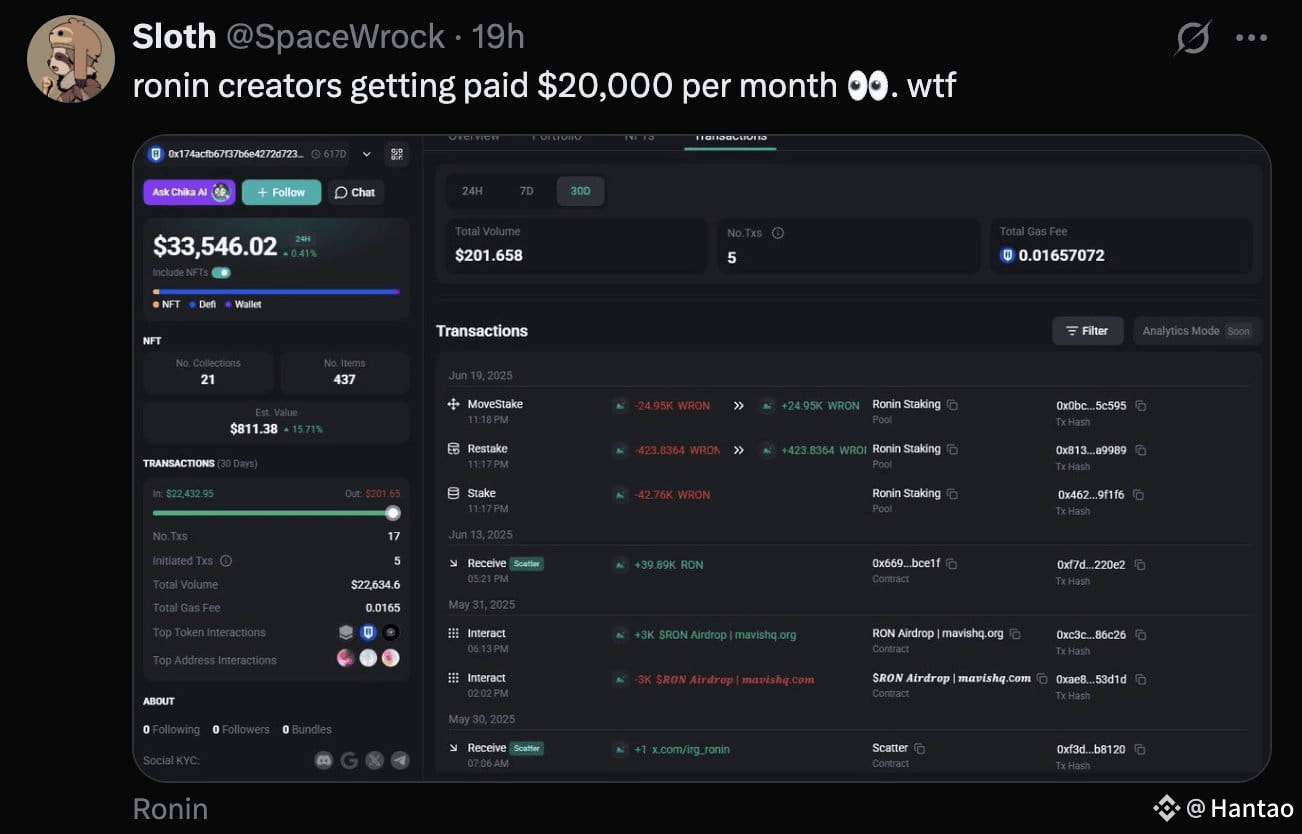
Task: Click the Analytics Mode button
Action: pyautogui.click(x=1197, y=331)
